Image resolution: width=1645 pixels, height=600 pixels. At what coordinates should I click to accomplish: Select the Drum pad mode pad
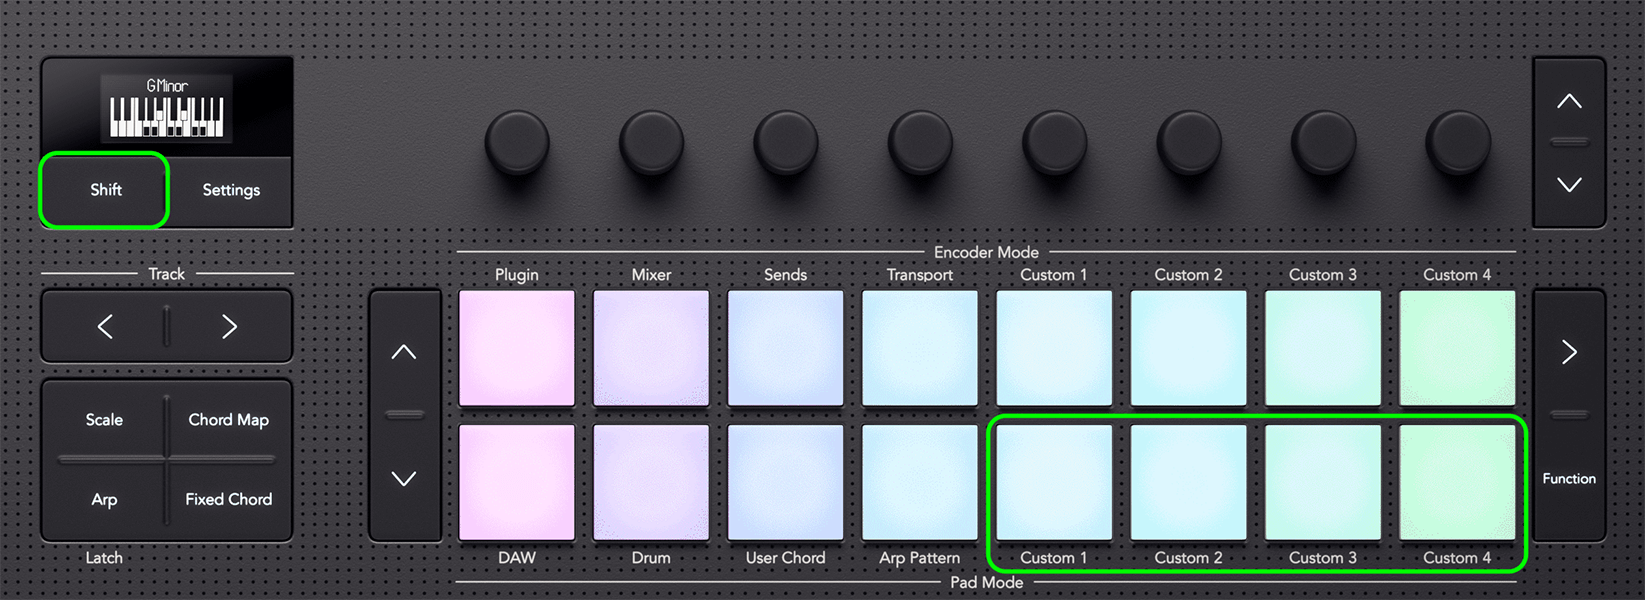[651, 483]
